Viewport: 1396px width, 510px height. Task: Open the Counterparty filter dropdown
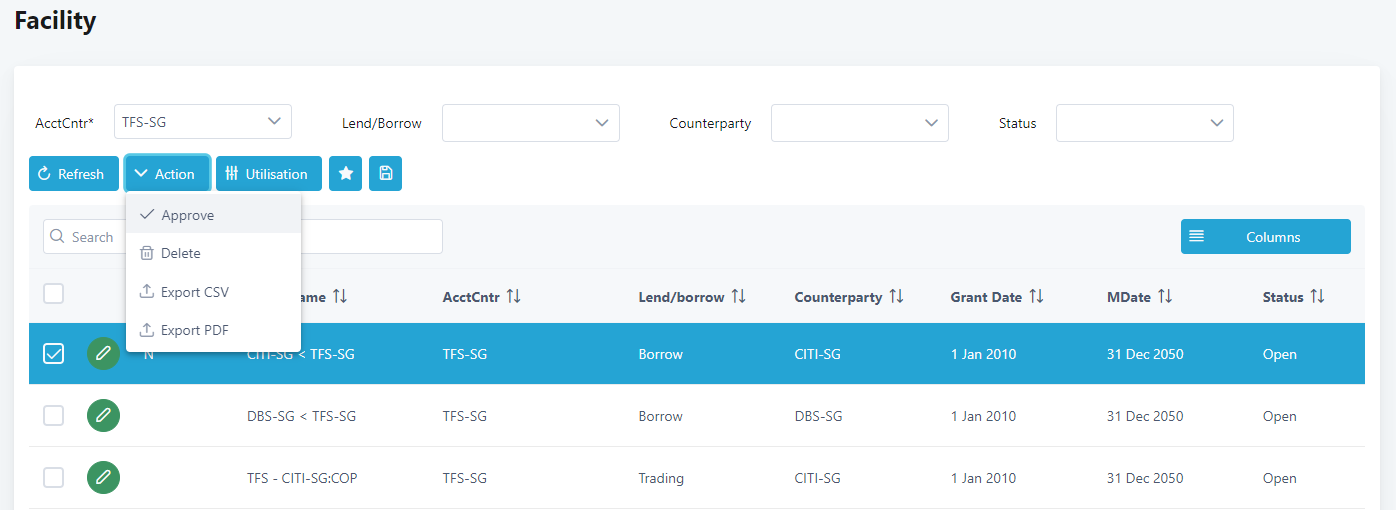859,123
